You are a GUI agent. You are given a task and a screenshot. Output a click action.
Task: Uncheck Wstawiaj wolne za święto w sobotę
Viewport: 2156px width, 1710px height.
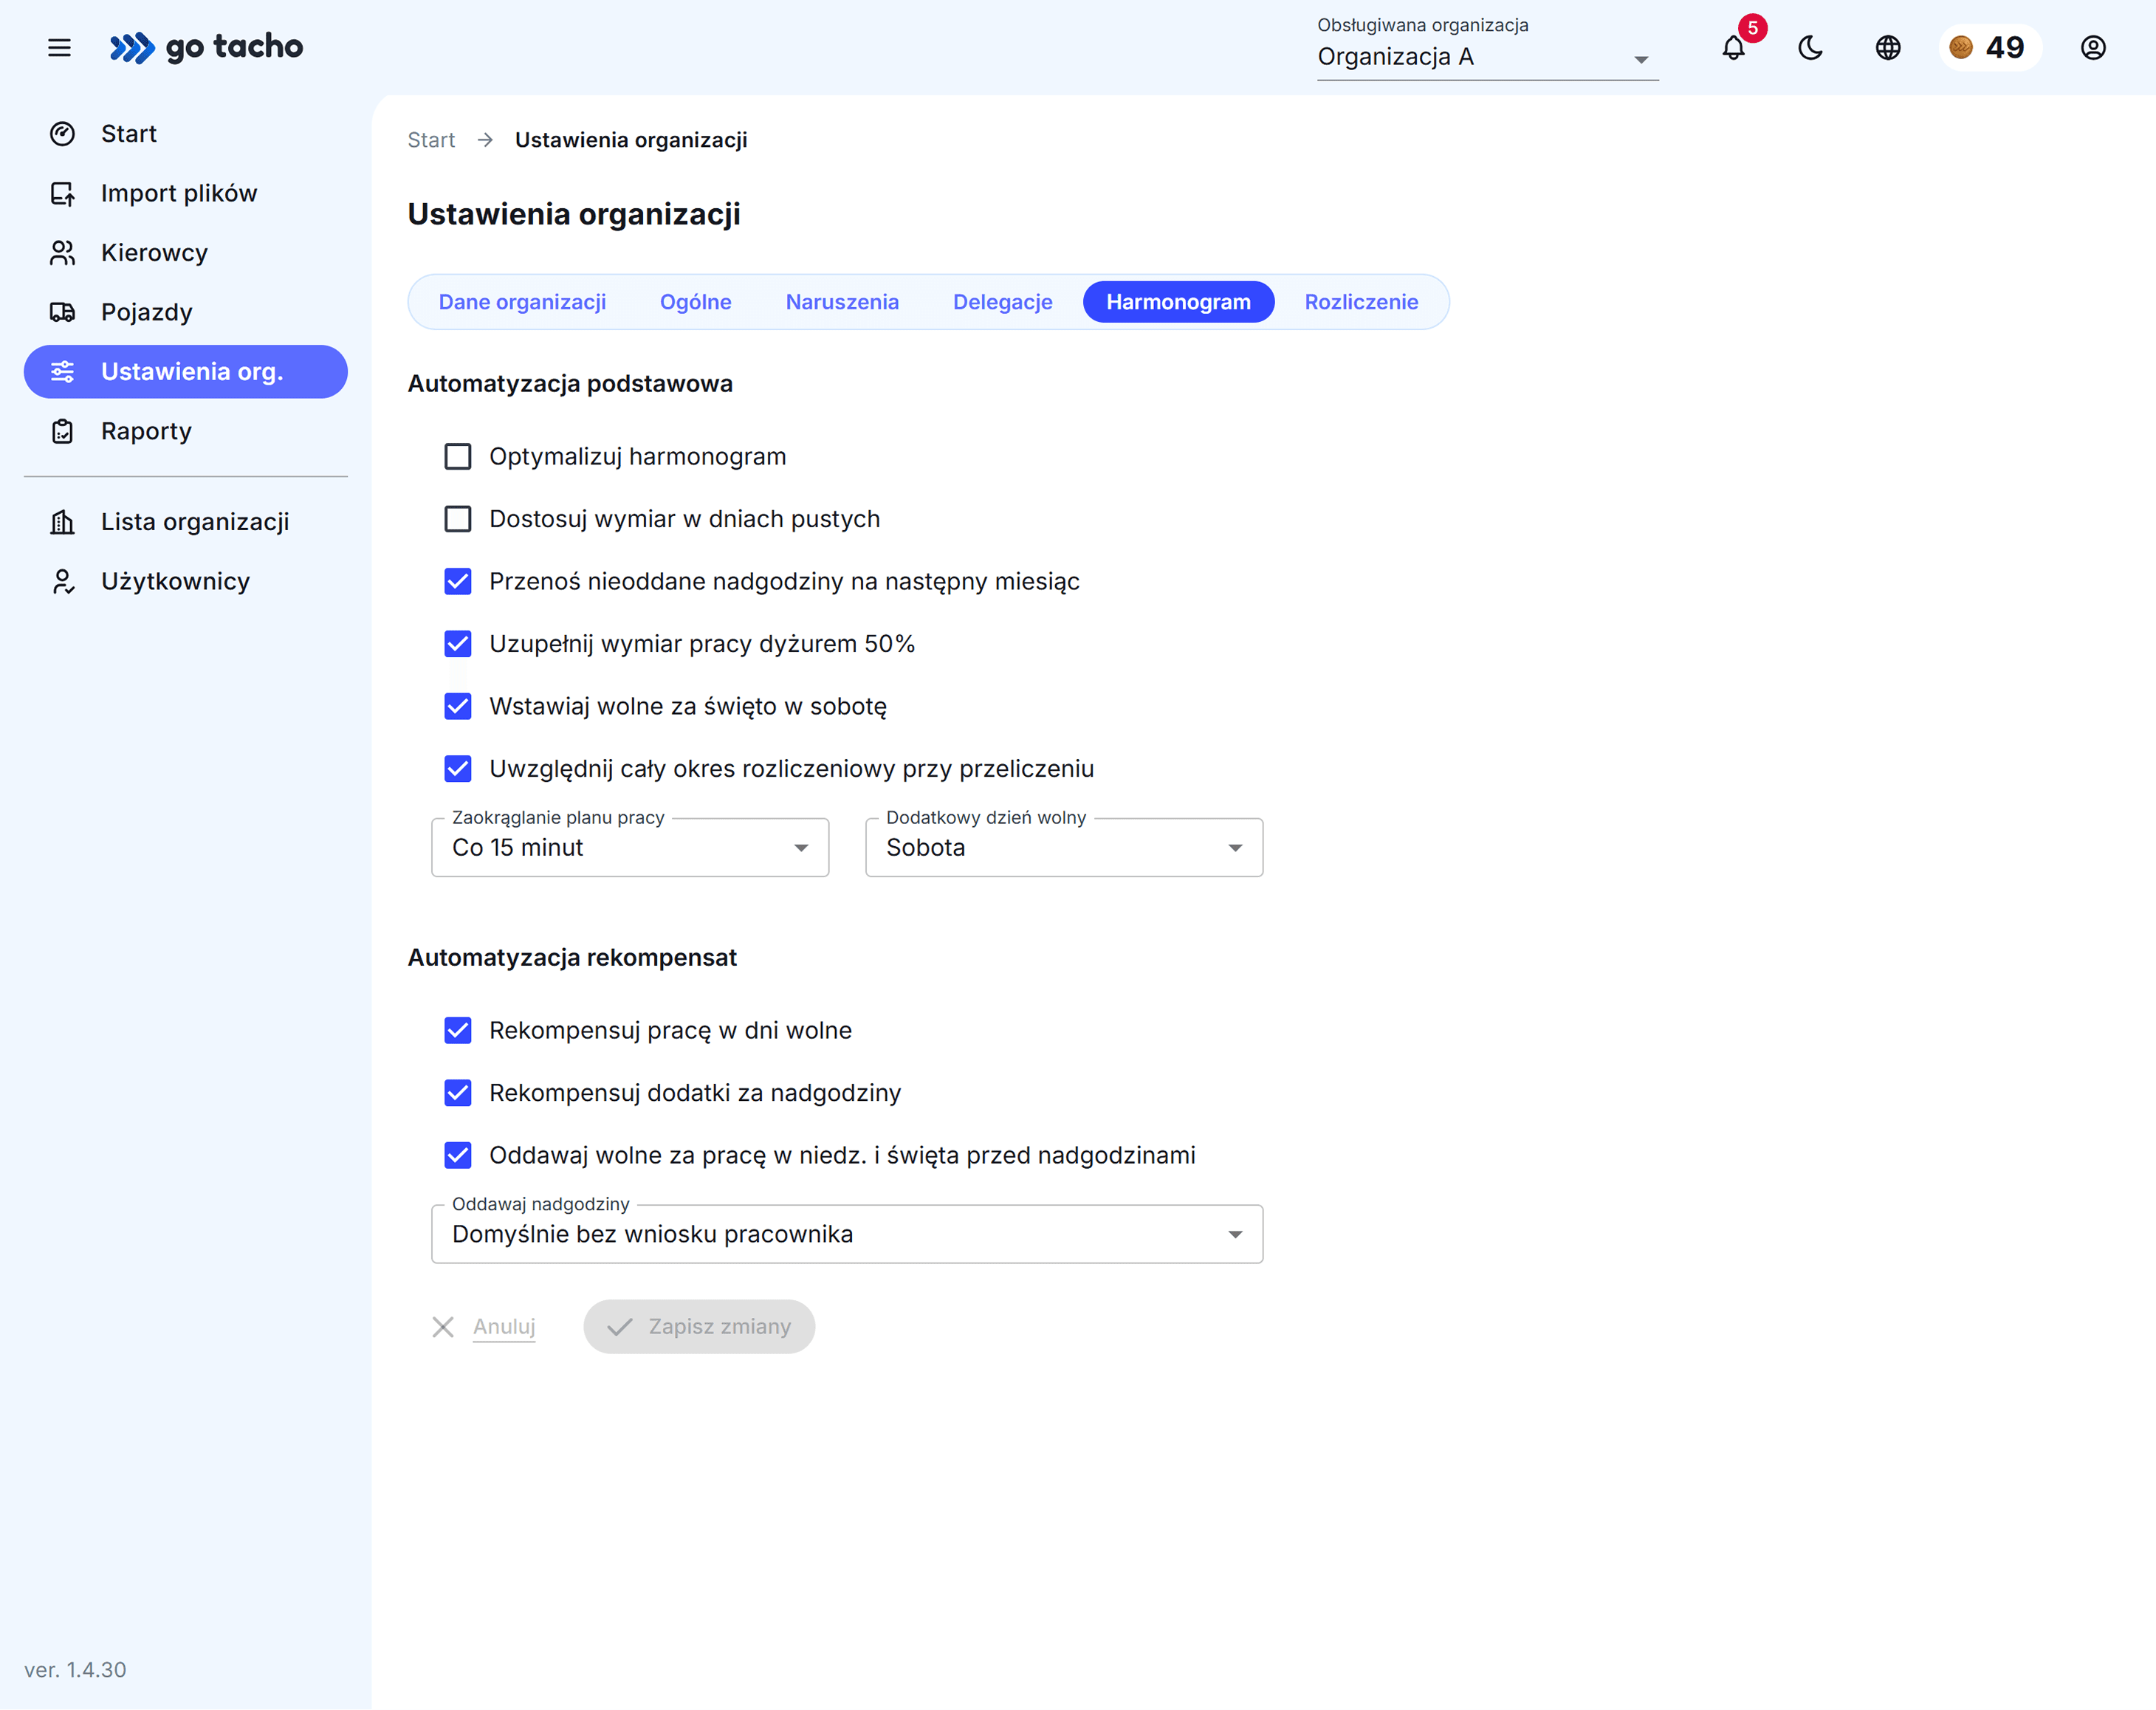[458, 707]
